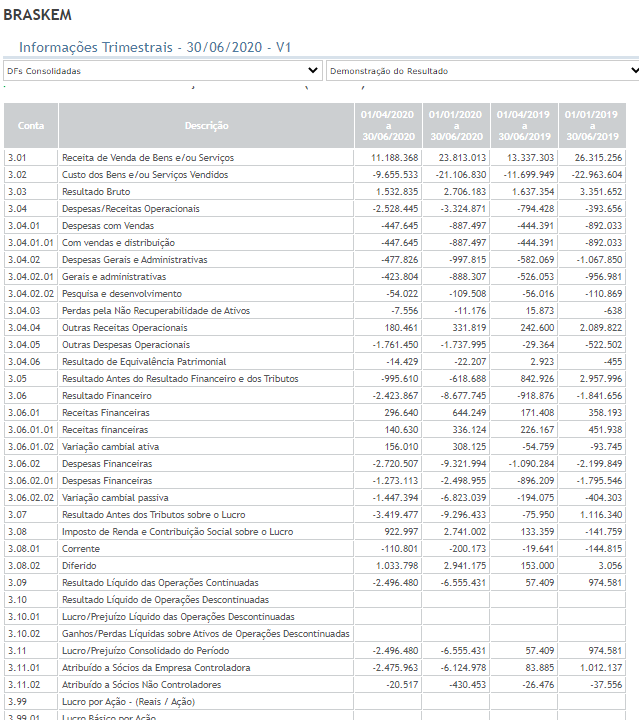This screenshot has width=639, height=720.
Task: Click the Diferido description cell
Action: pyautogui.click(x=207, y=565)
